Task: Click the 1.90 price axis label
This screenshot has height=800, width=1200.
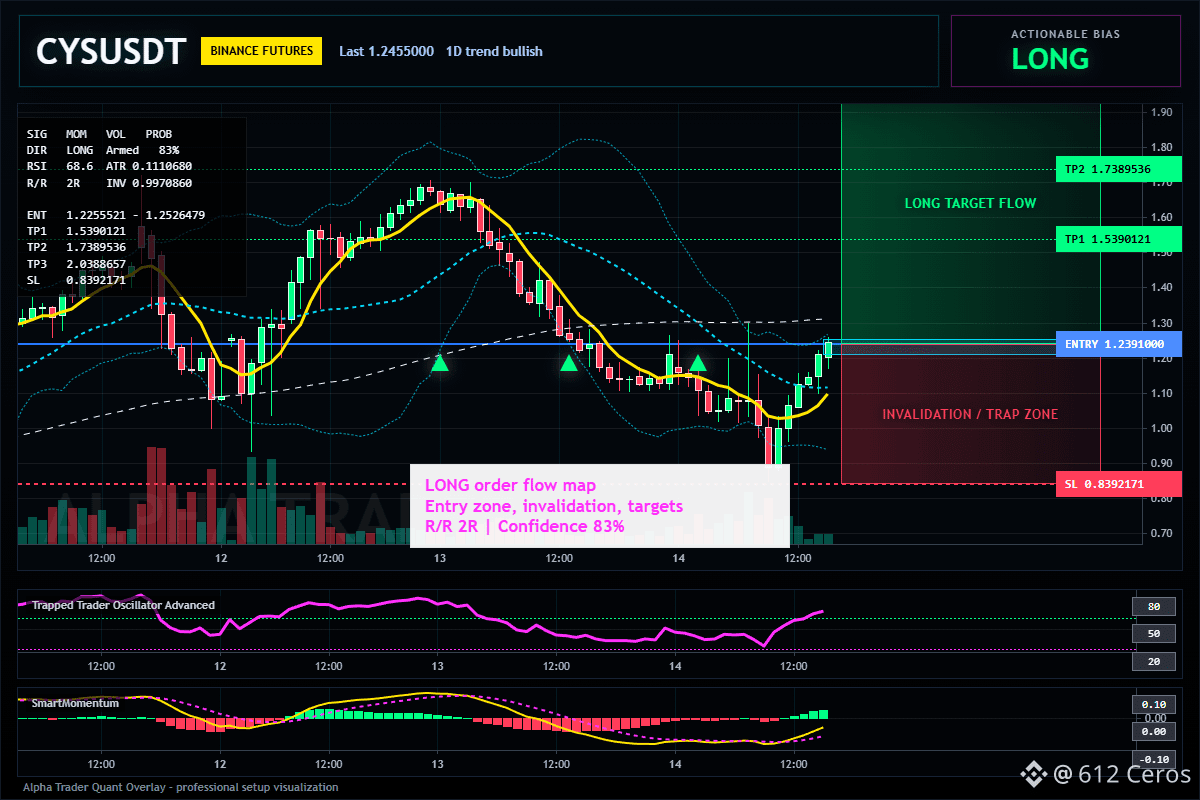Action: pos(1161,113)
